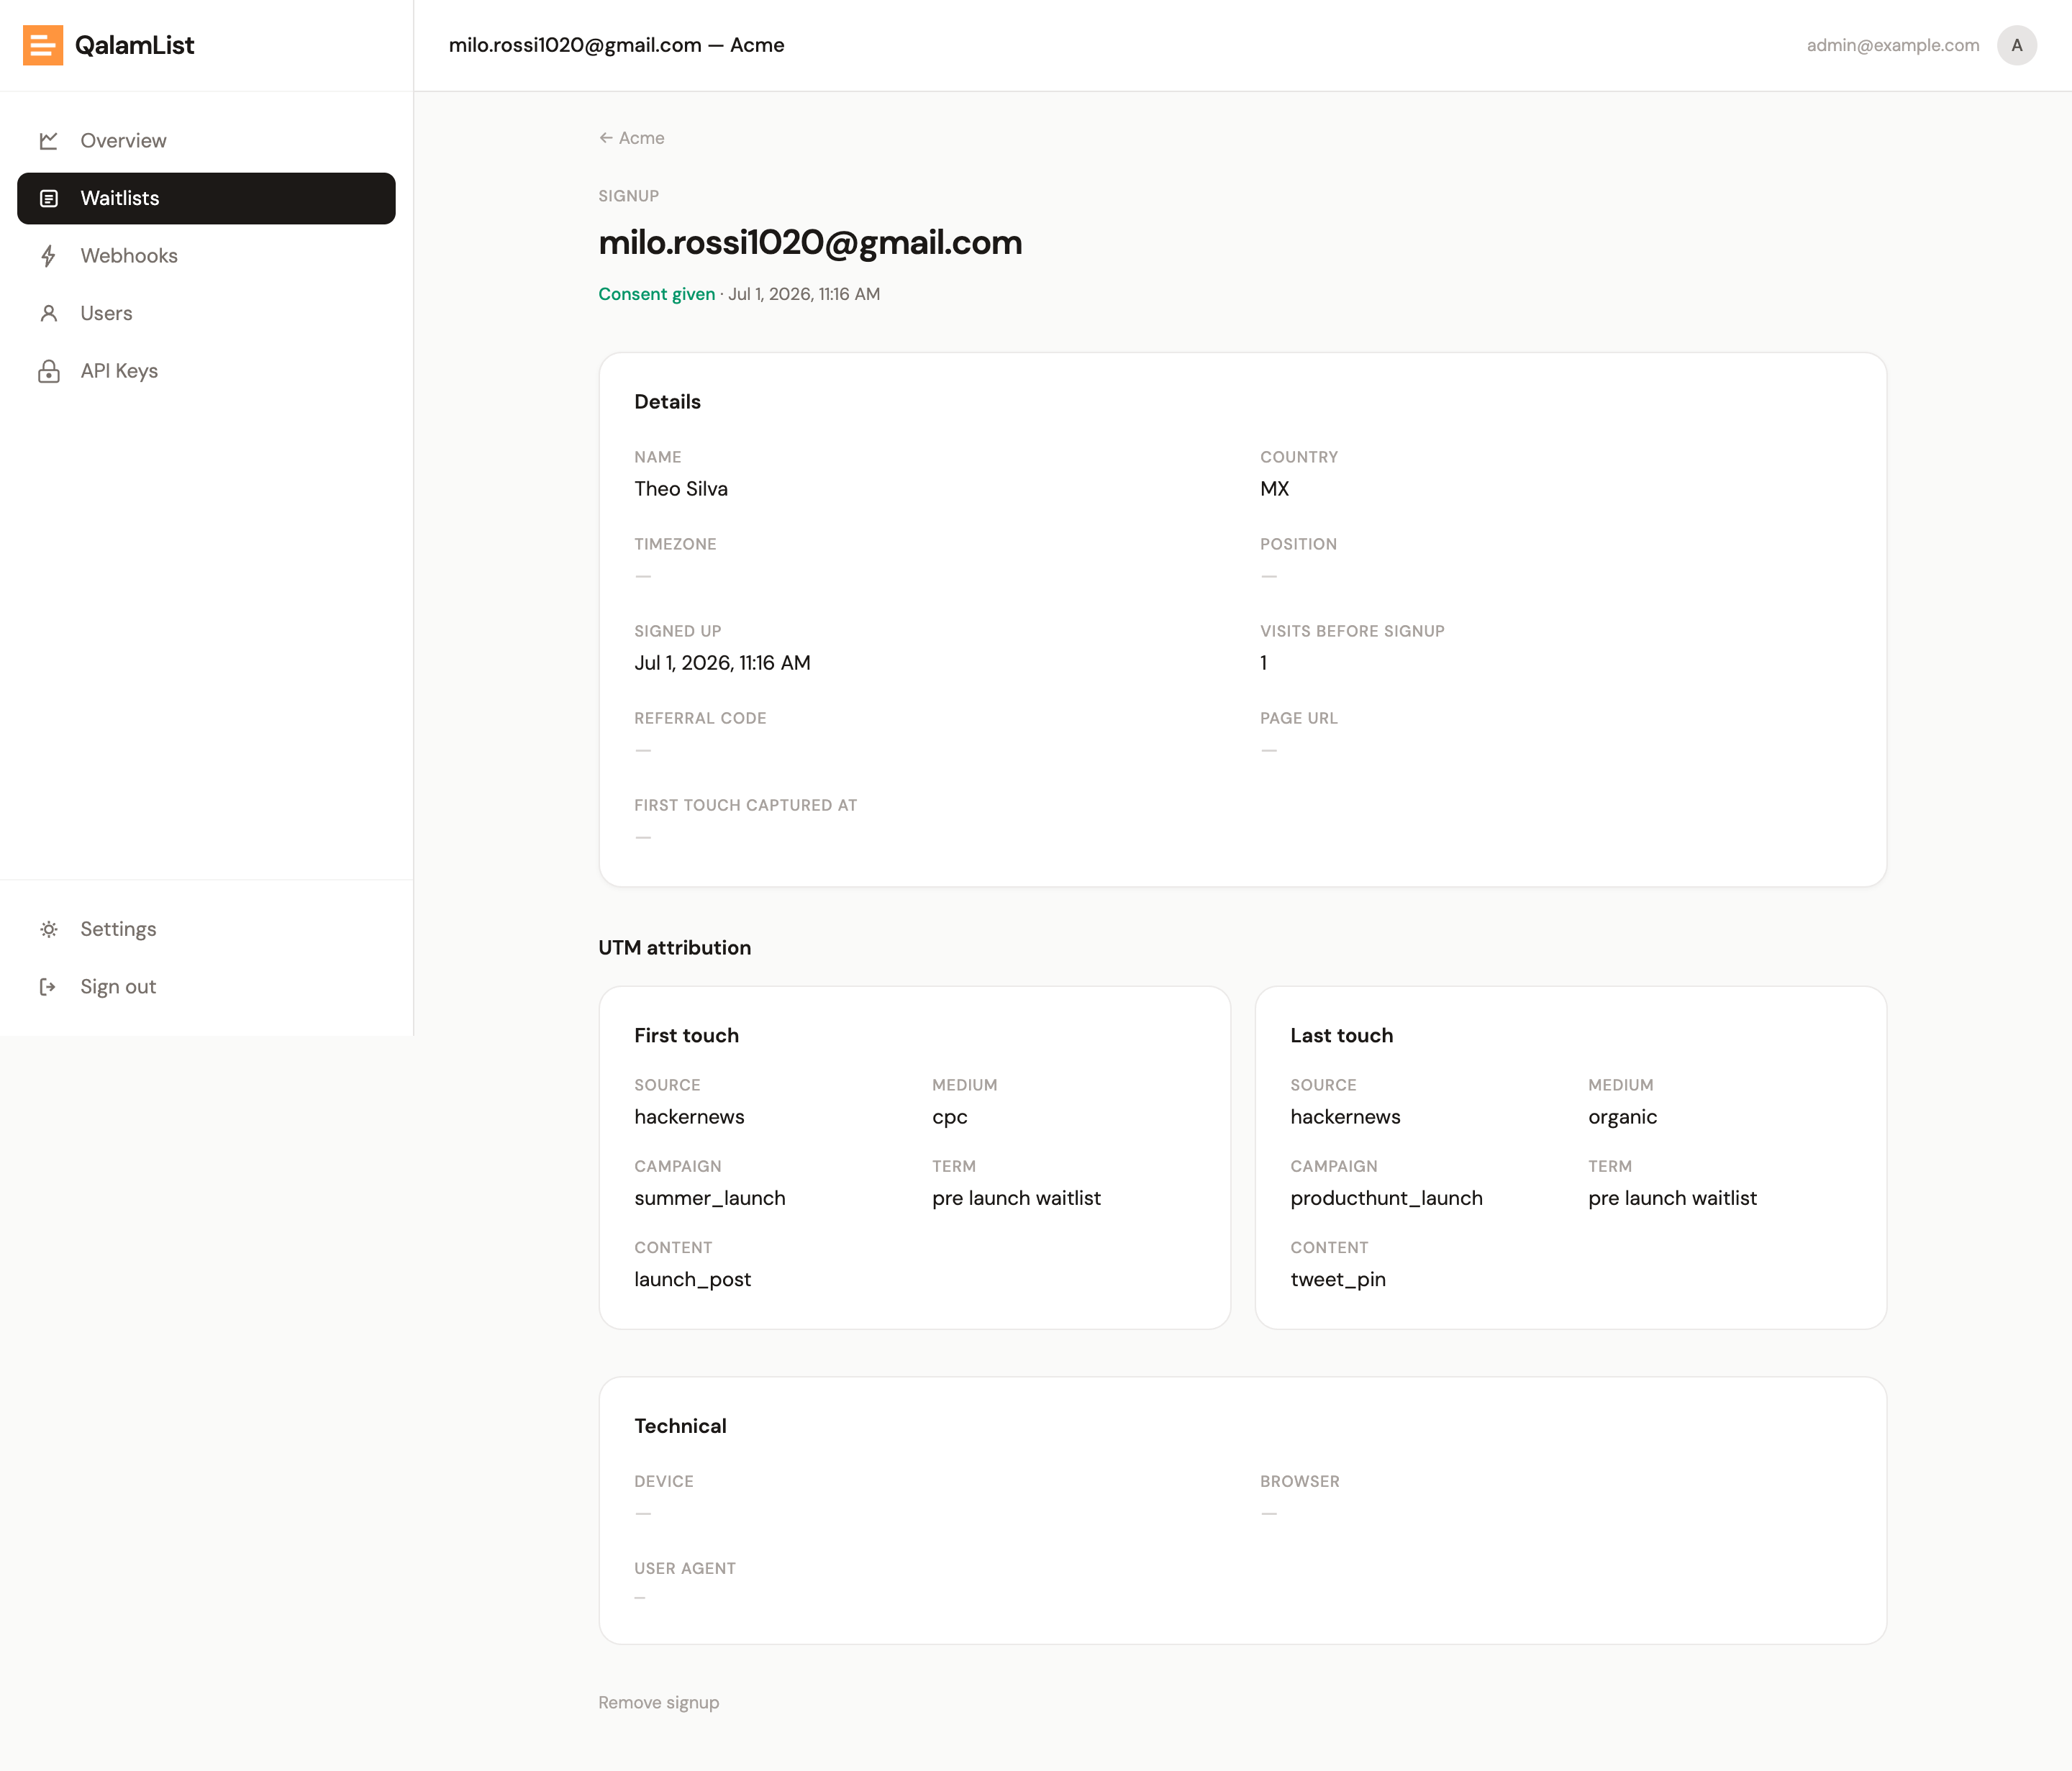This screenshot has width=2072, height=1771.
Task: Go to Webhooks section
Action: coord(206,256)
